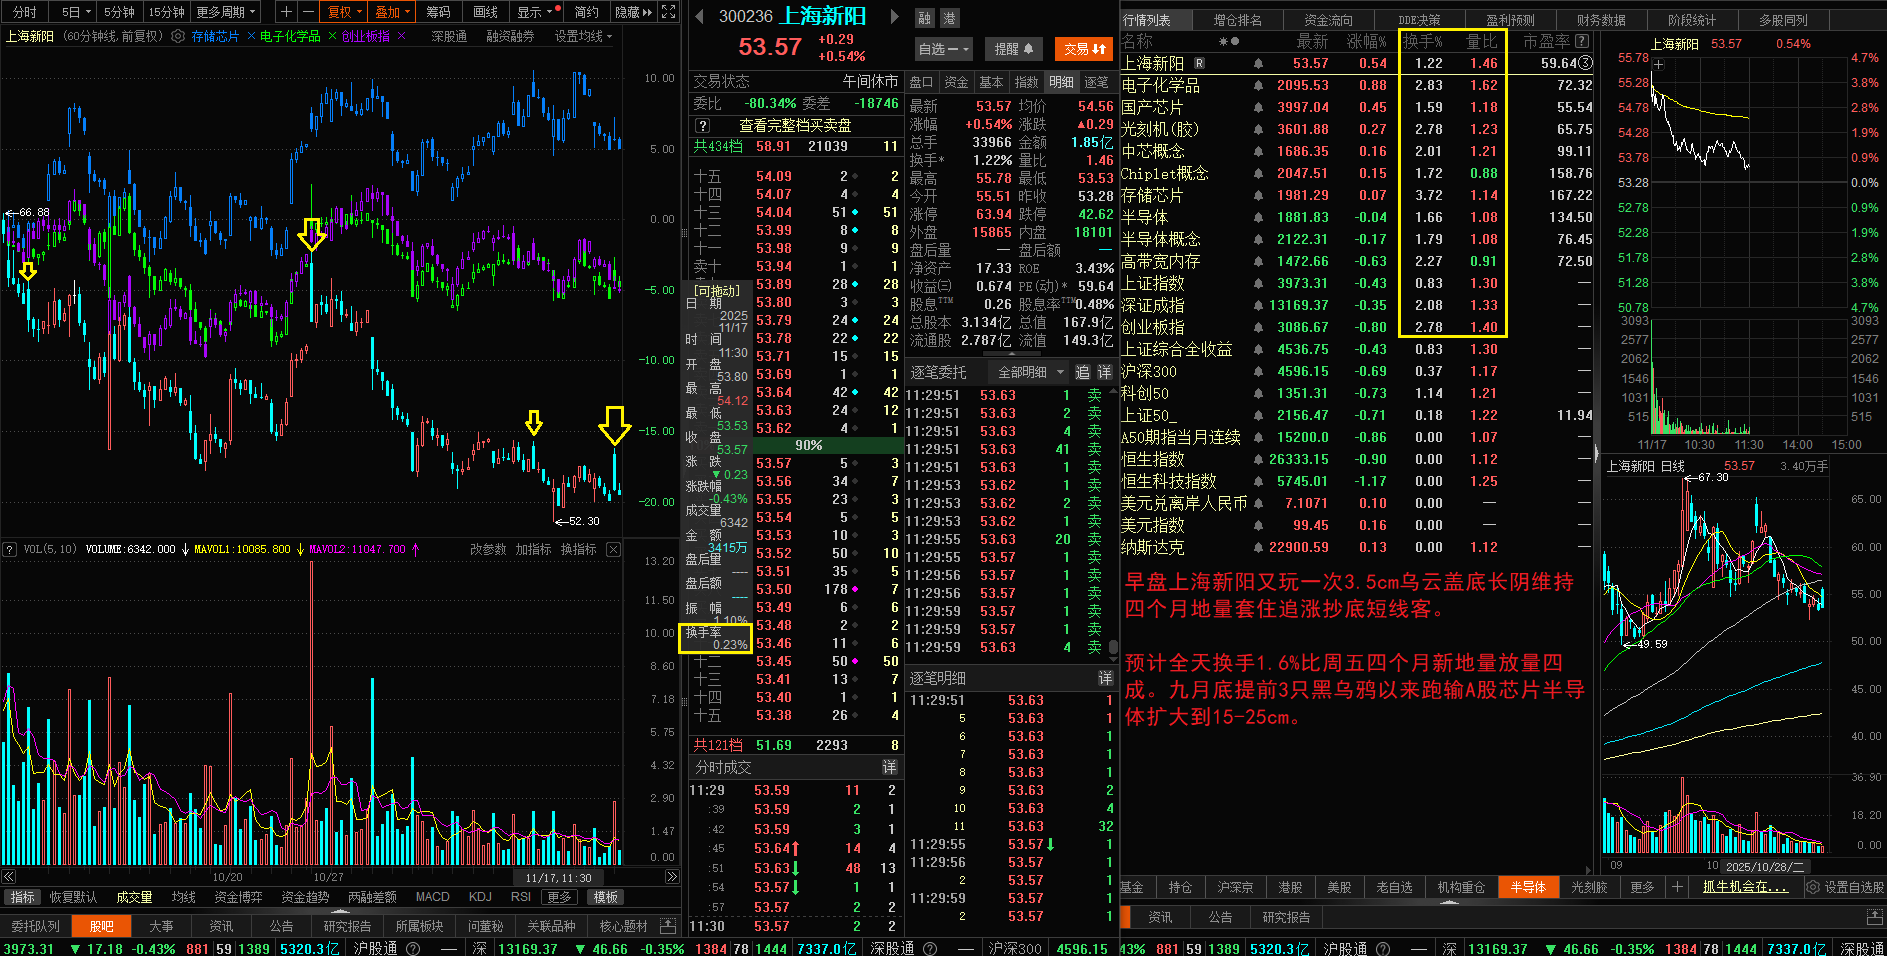1887x956 pixels.
Task: Open 详 details in 分时成交 header
Action: point(889,767)
